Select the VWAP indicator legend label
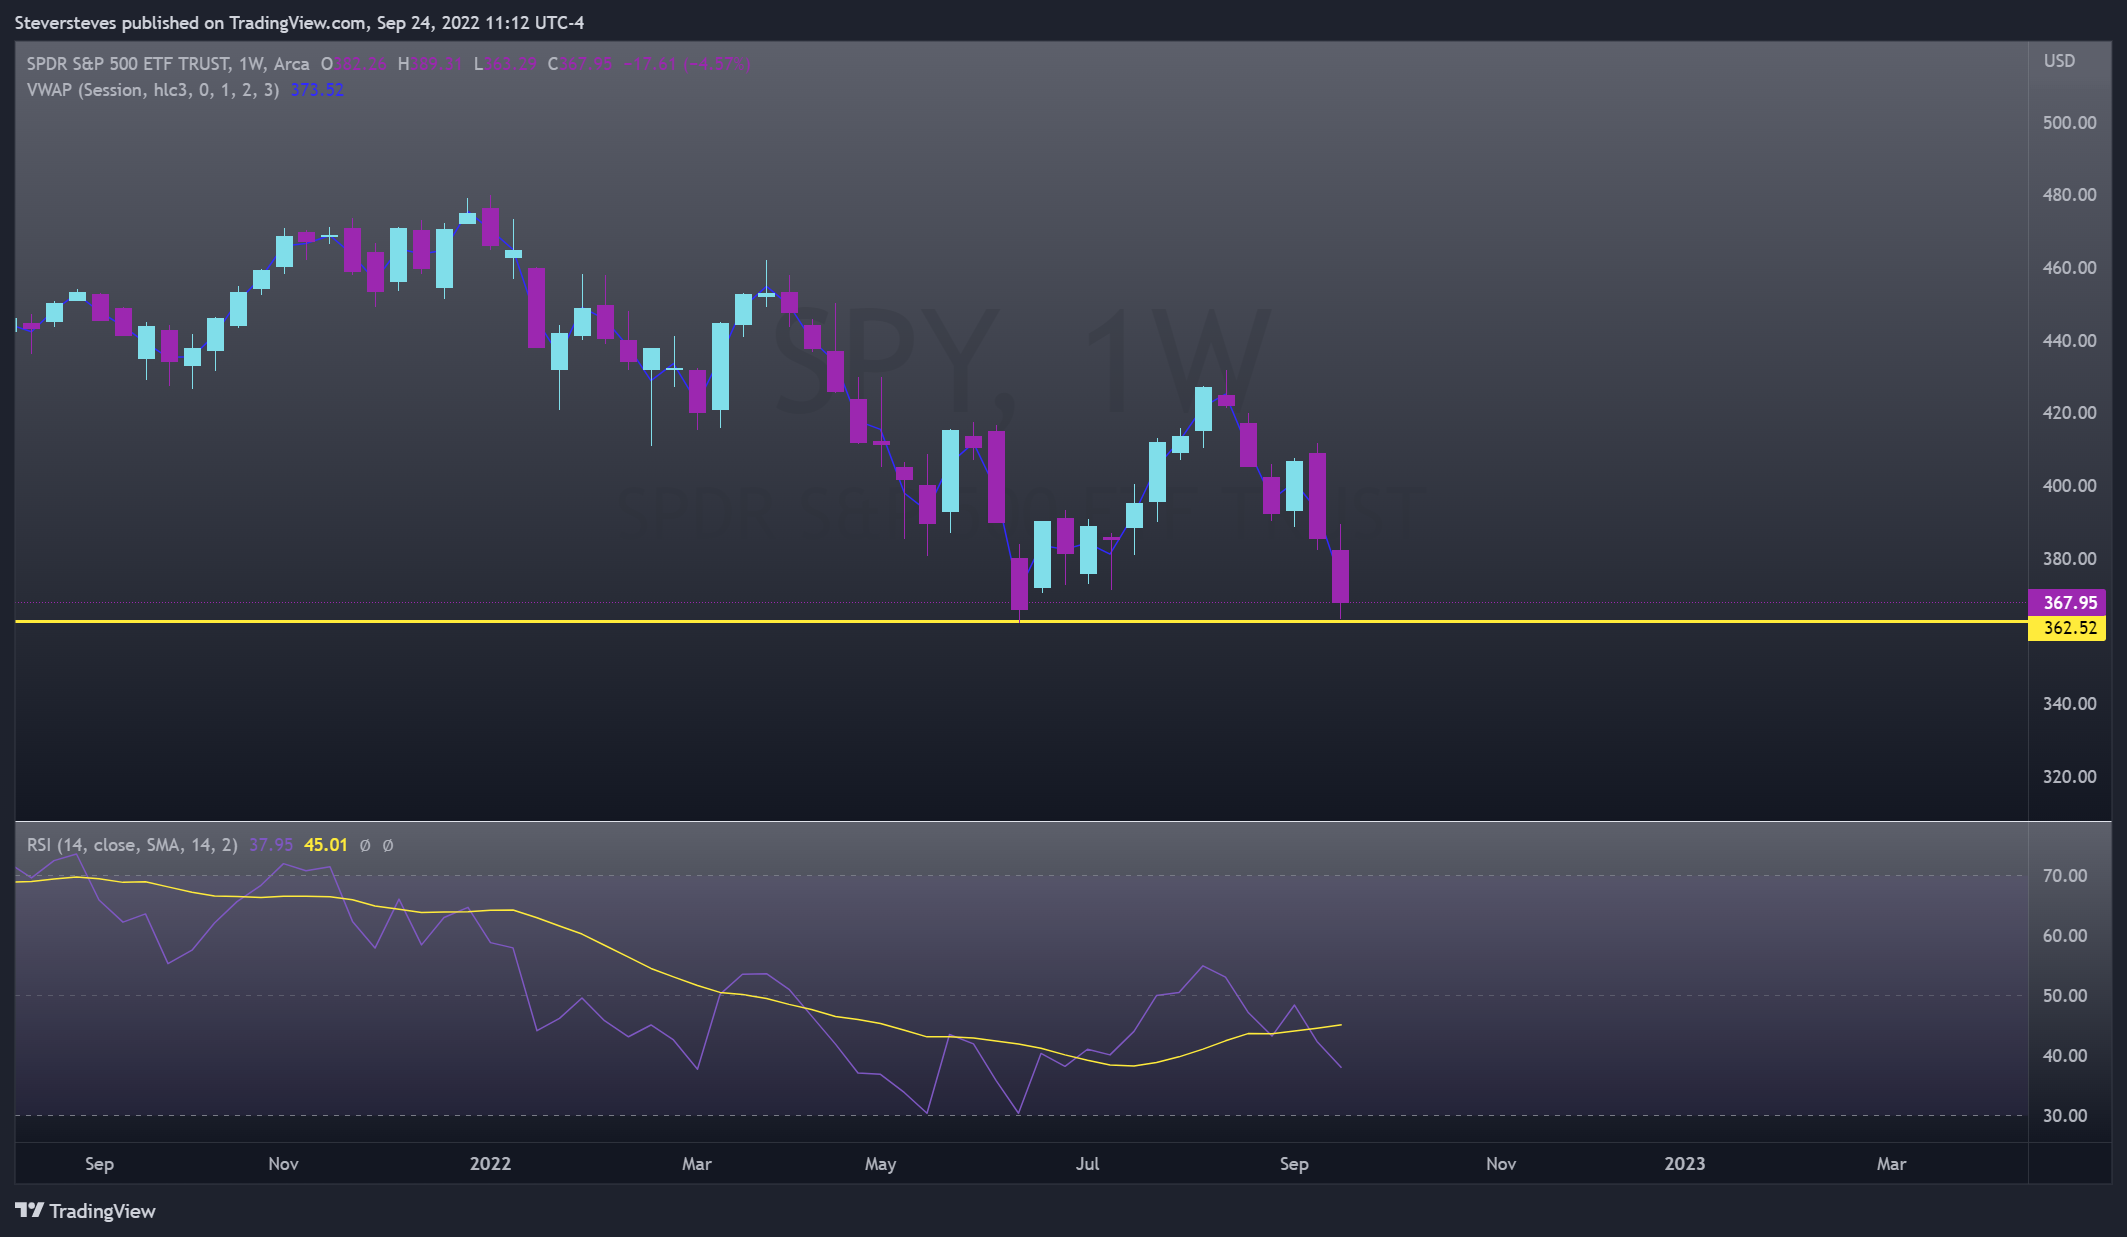Viewport: 2127px width, 1237px height. [152, 90]
